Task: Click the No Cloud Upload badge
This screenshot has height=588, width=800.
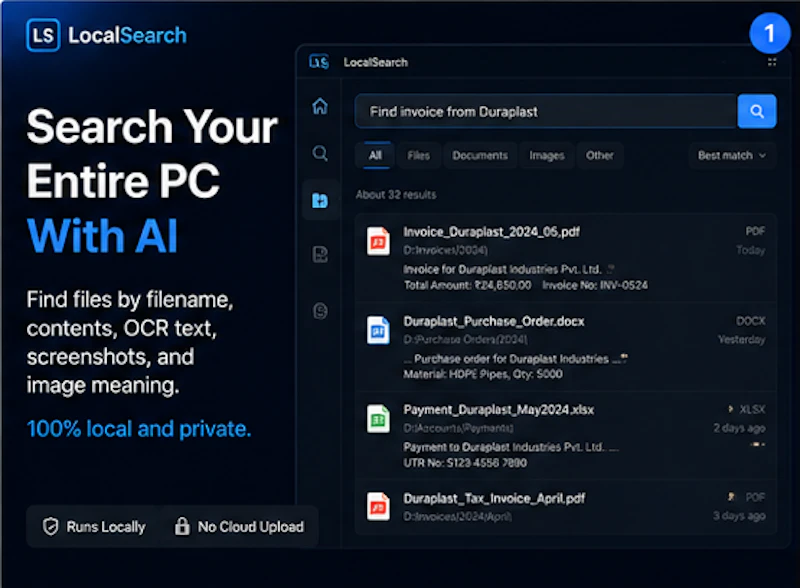Action: [x=239, y=526]
